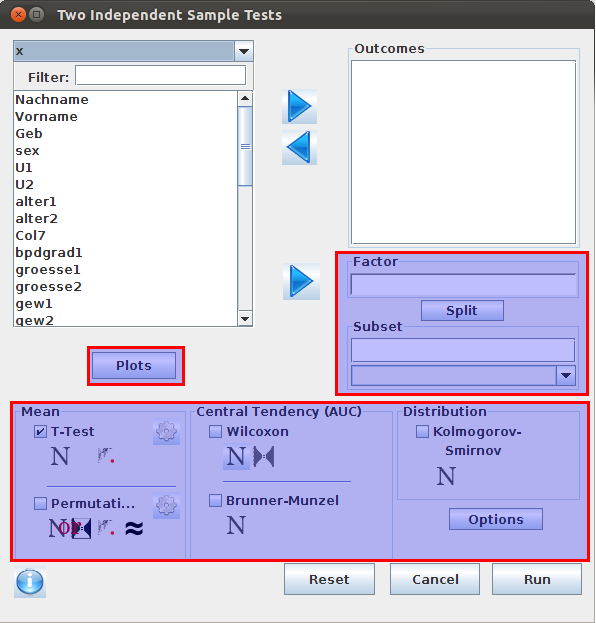Image resolution: width=596 pixels, height=623 pixels.
Task: Uncheck the T-Test checkbox
Action: 41,431
